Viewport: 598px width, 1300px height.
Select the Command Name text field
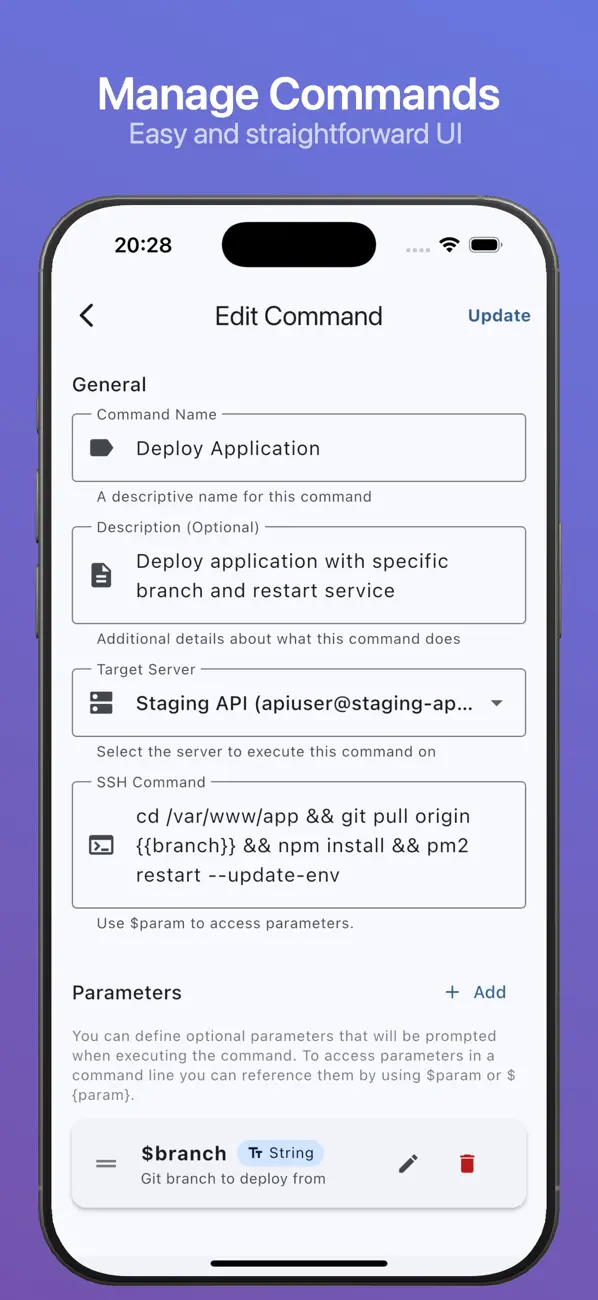tap(298, 447)
